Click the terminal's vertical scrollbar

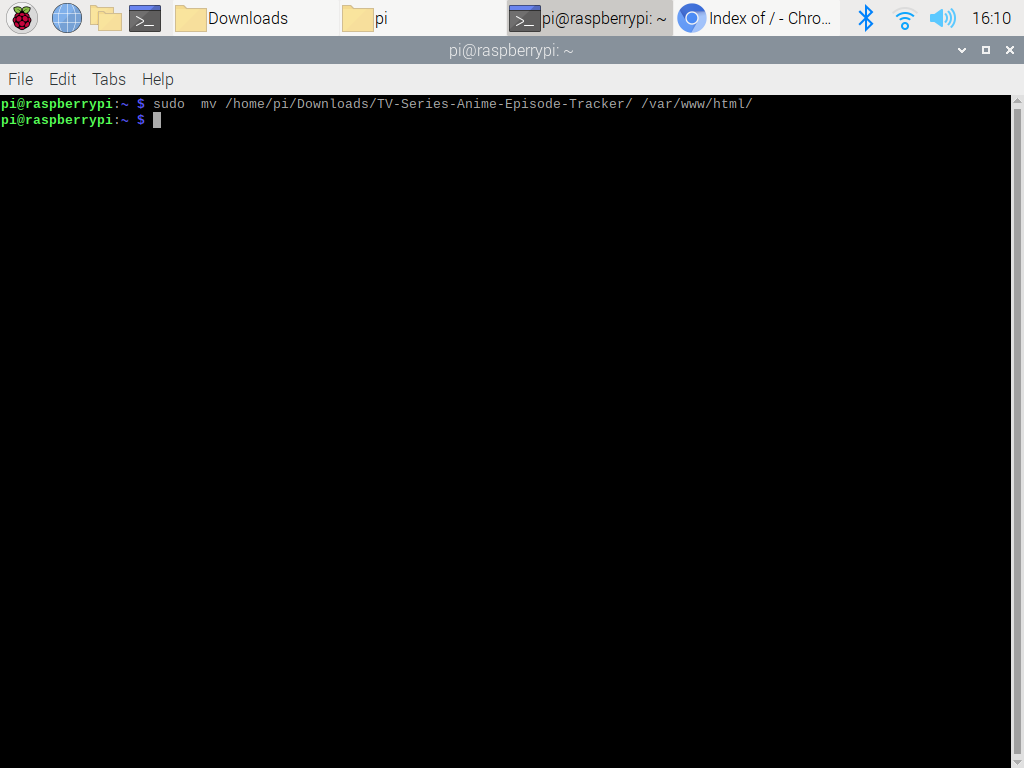[x=1017, y=430]
